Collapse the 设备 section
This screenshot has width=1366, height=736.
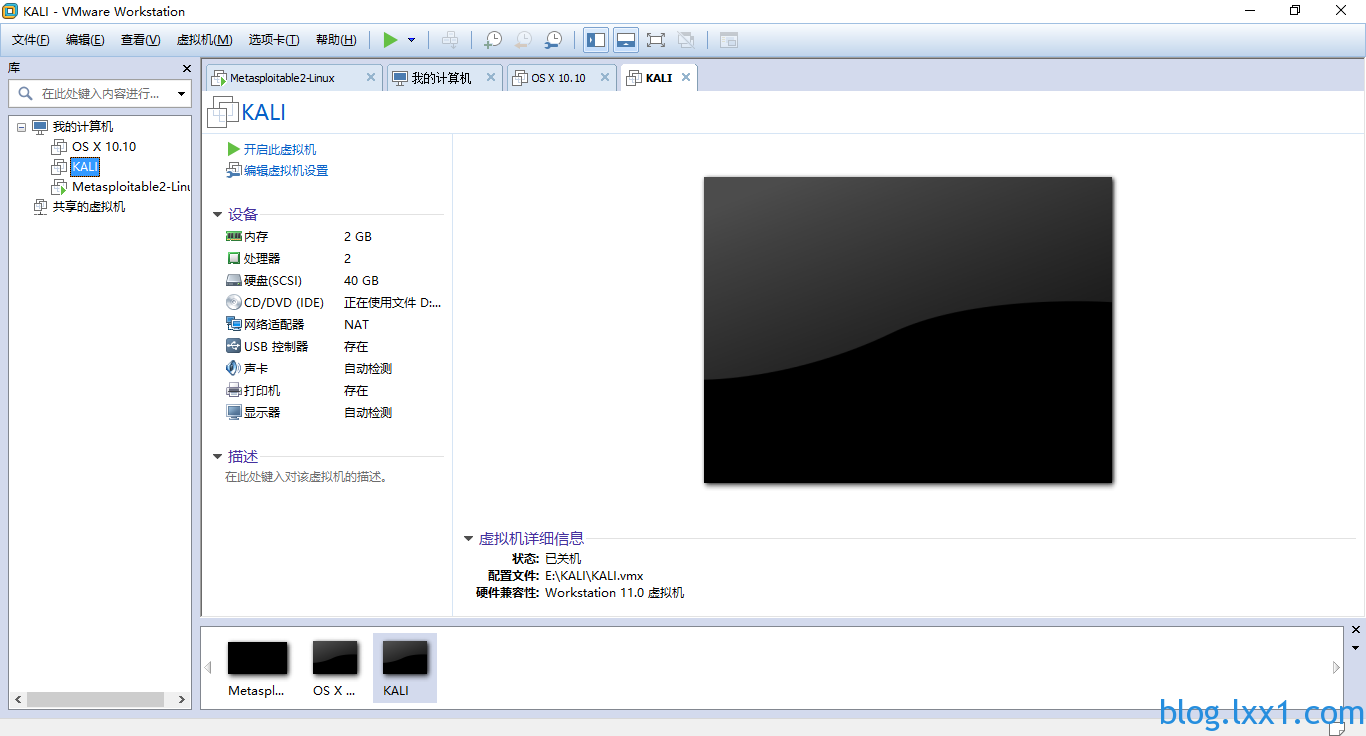point(217,214)
